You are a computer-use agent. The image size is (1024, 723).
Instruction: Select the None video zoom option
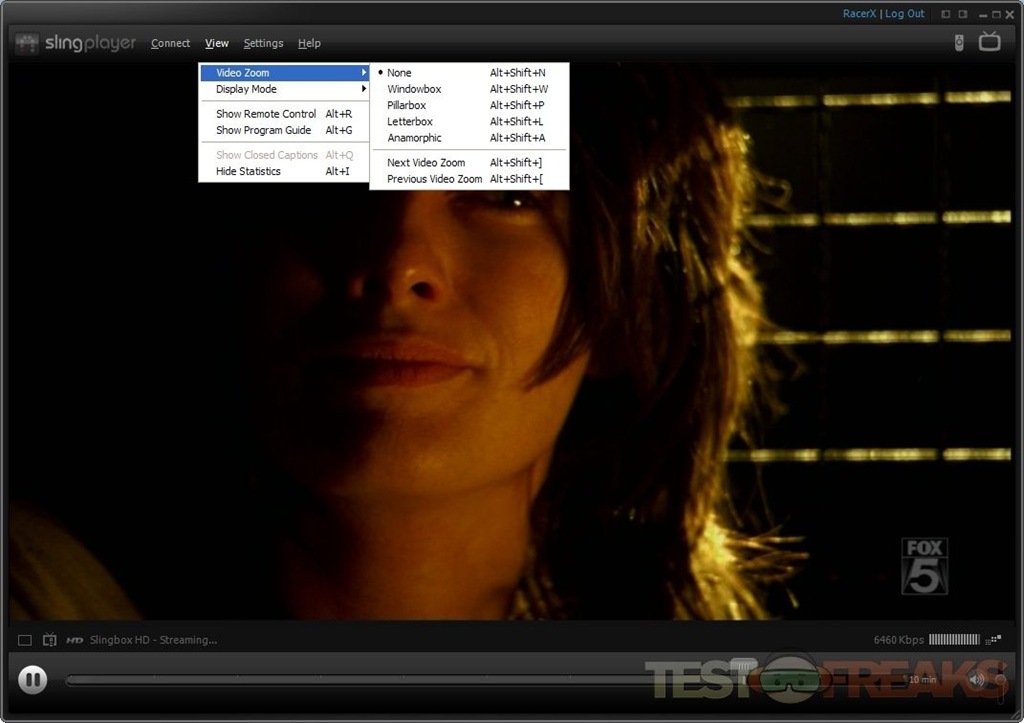pos(399,73)
